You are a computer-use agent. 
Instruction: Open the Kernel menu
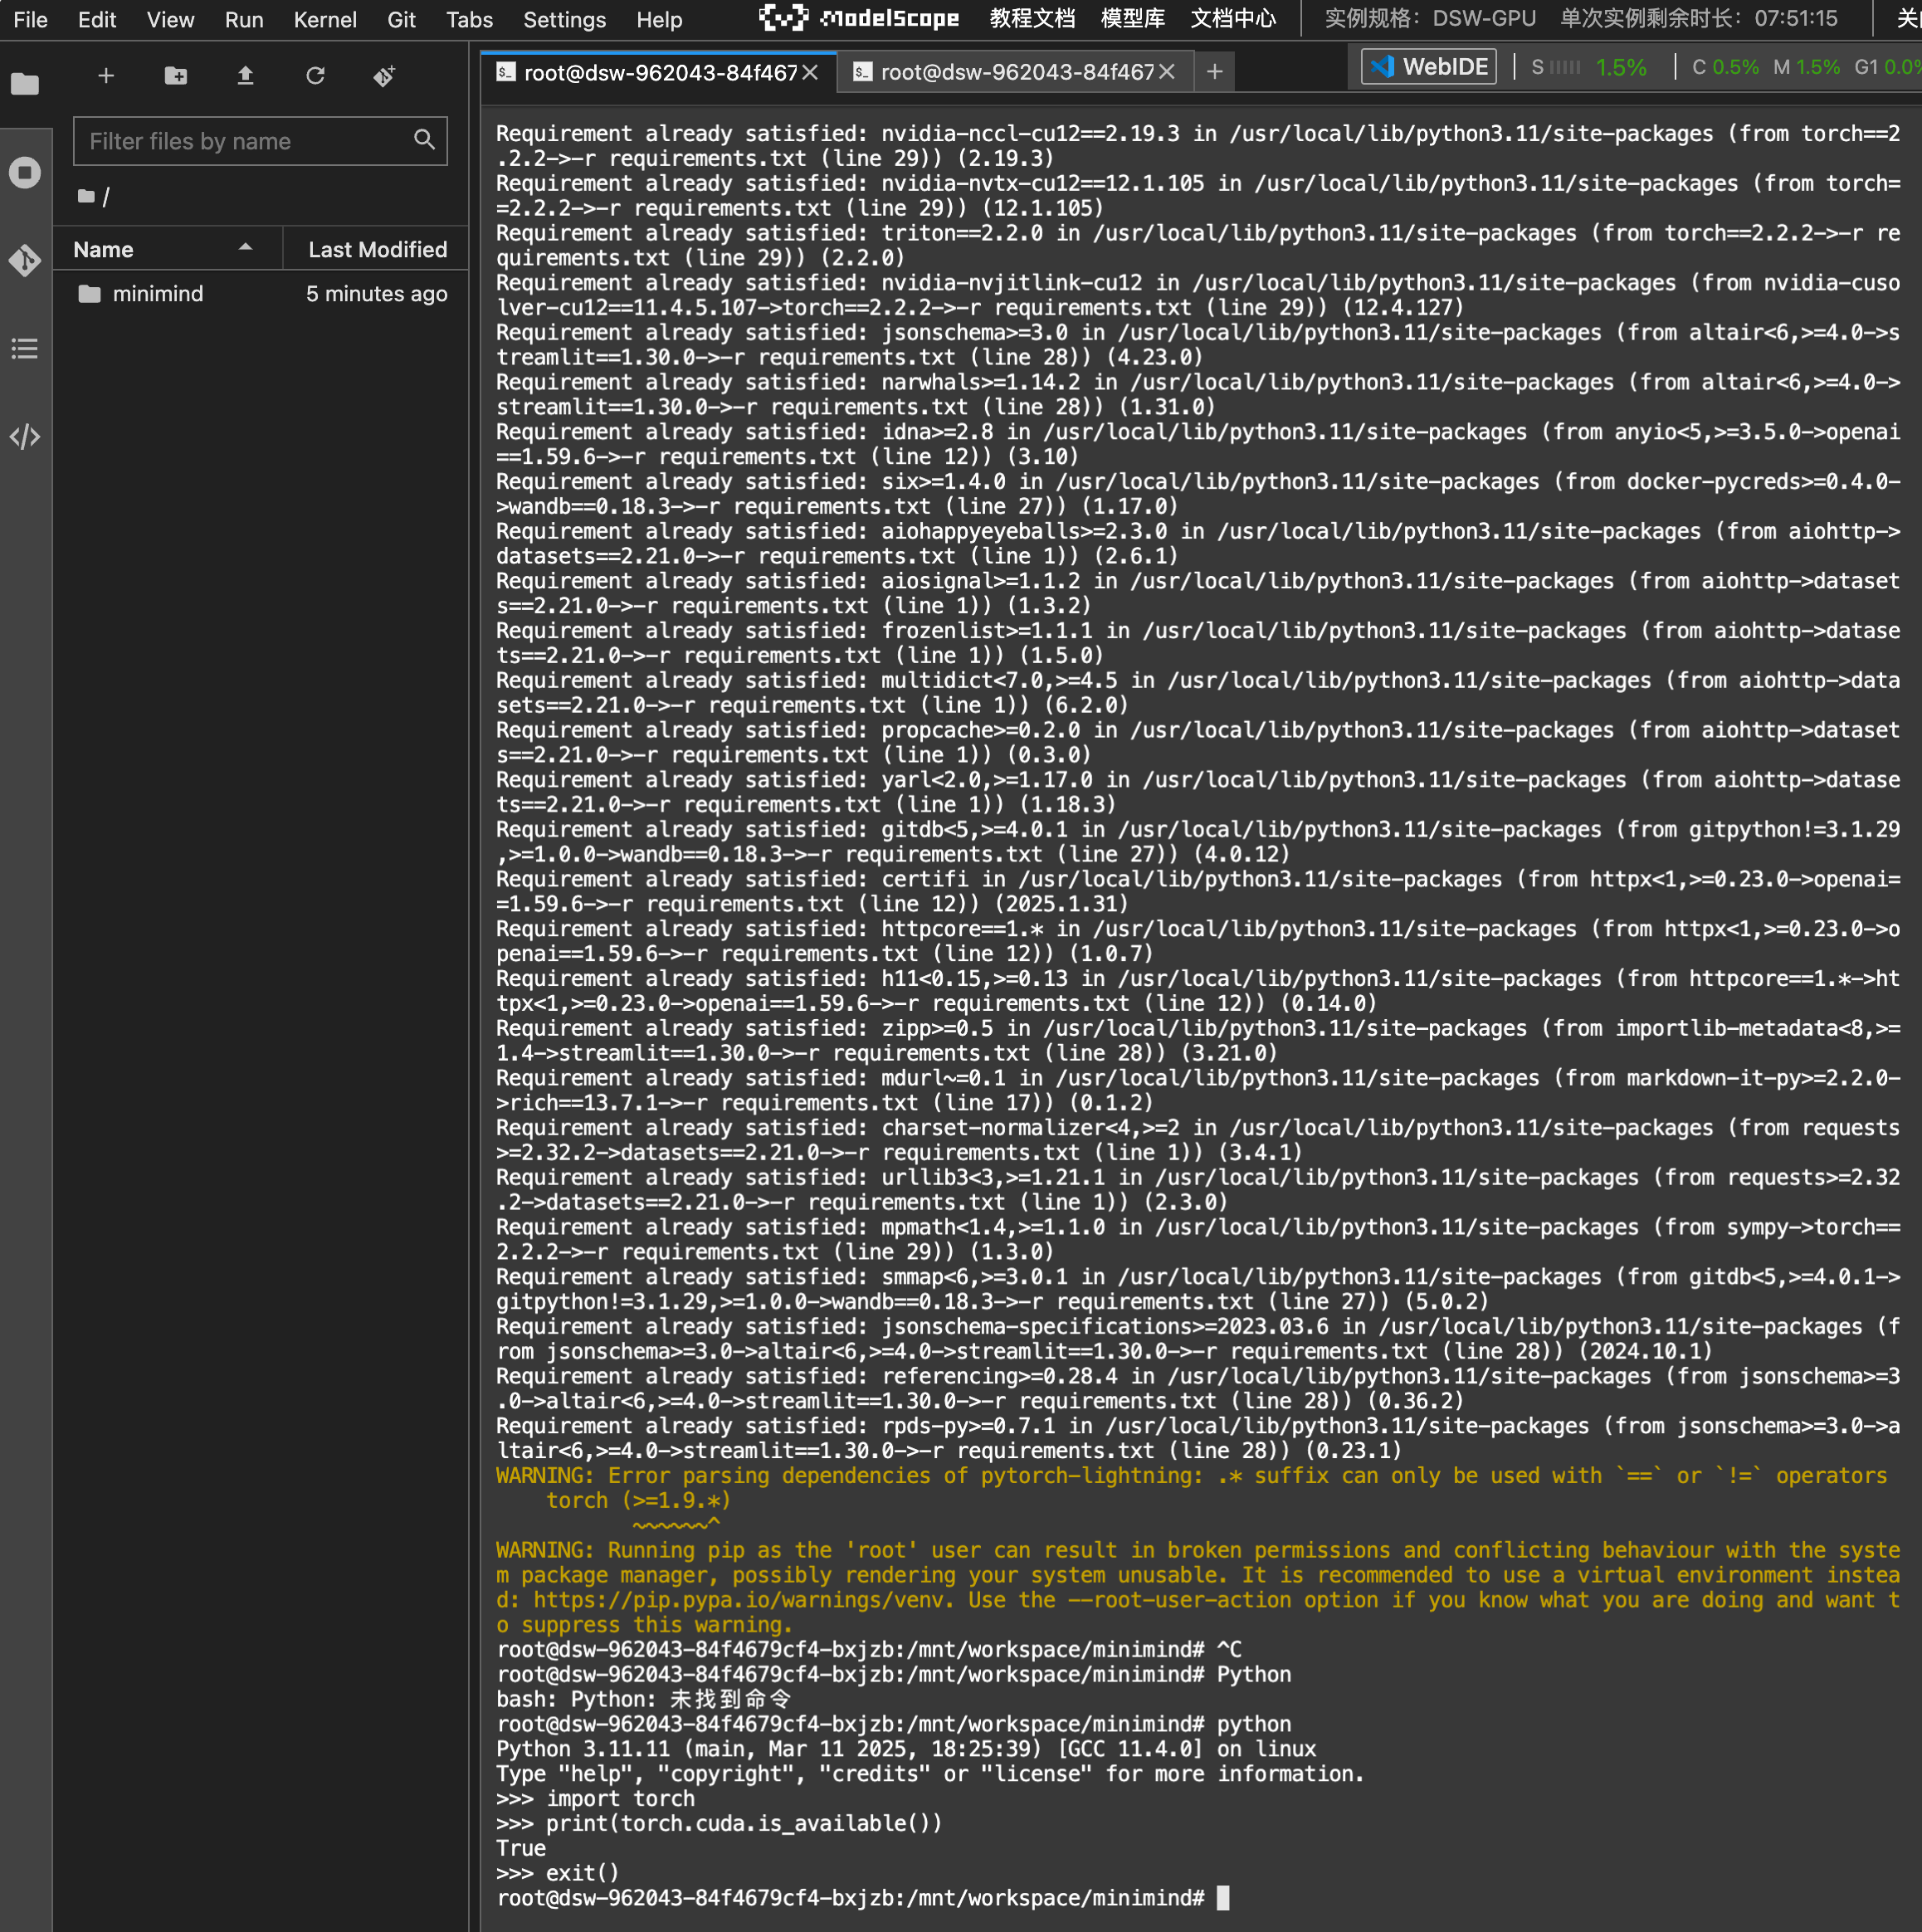pyautogui.click(x=325, y=19)
